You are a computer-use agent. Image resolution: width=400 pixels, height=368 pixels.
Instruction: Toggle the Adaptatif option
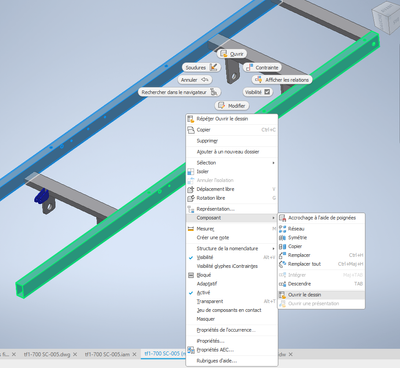pos(232,284)
